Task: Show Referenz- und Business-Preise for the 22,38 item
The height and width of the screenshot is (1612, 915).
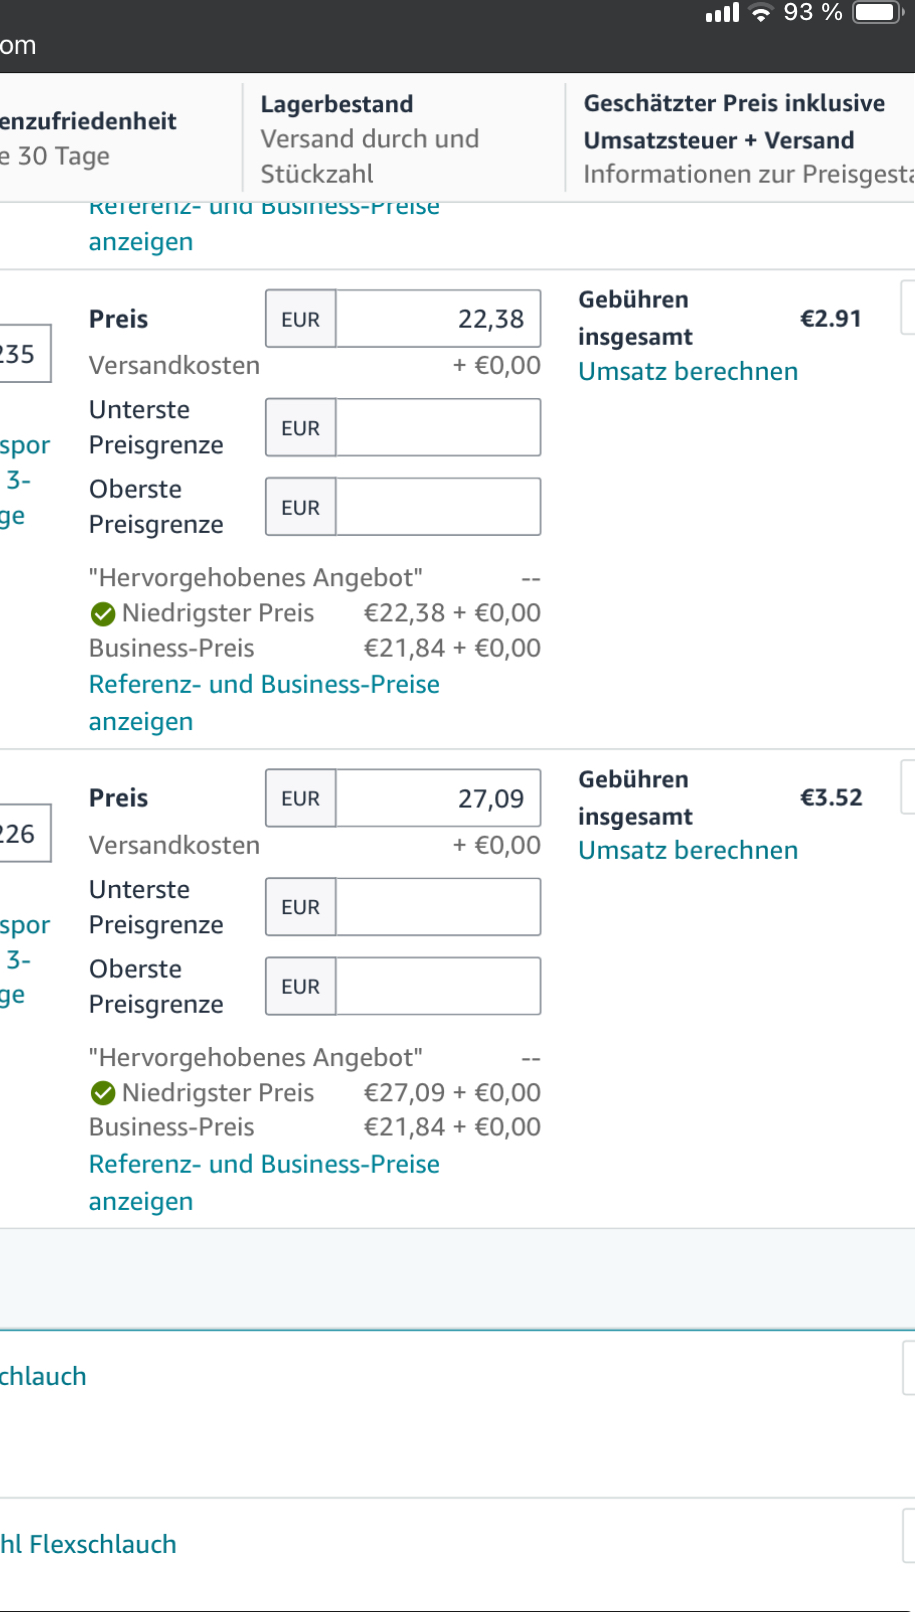Action: (264, 703)
